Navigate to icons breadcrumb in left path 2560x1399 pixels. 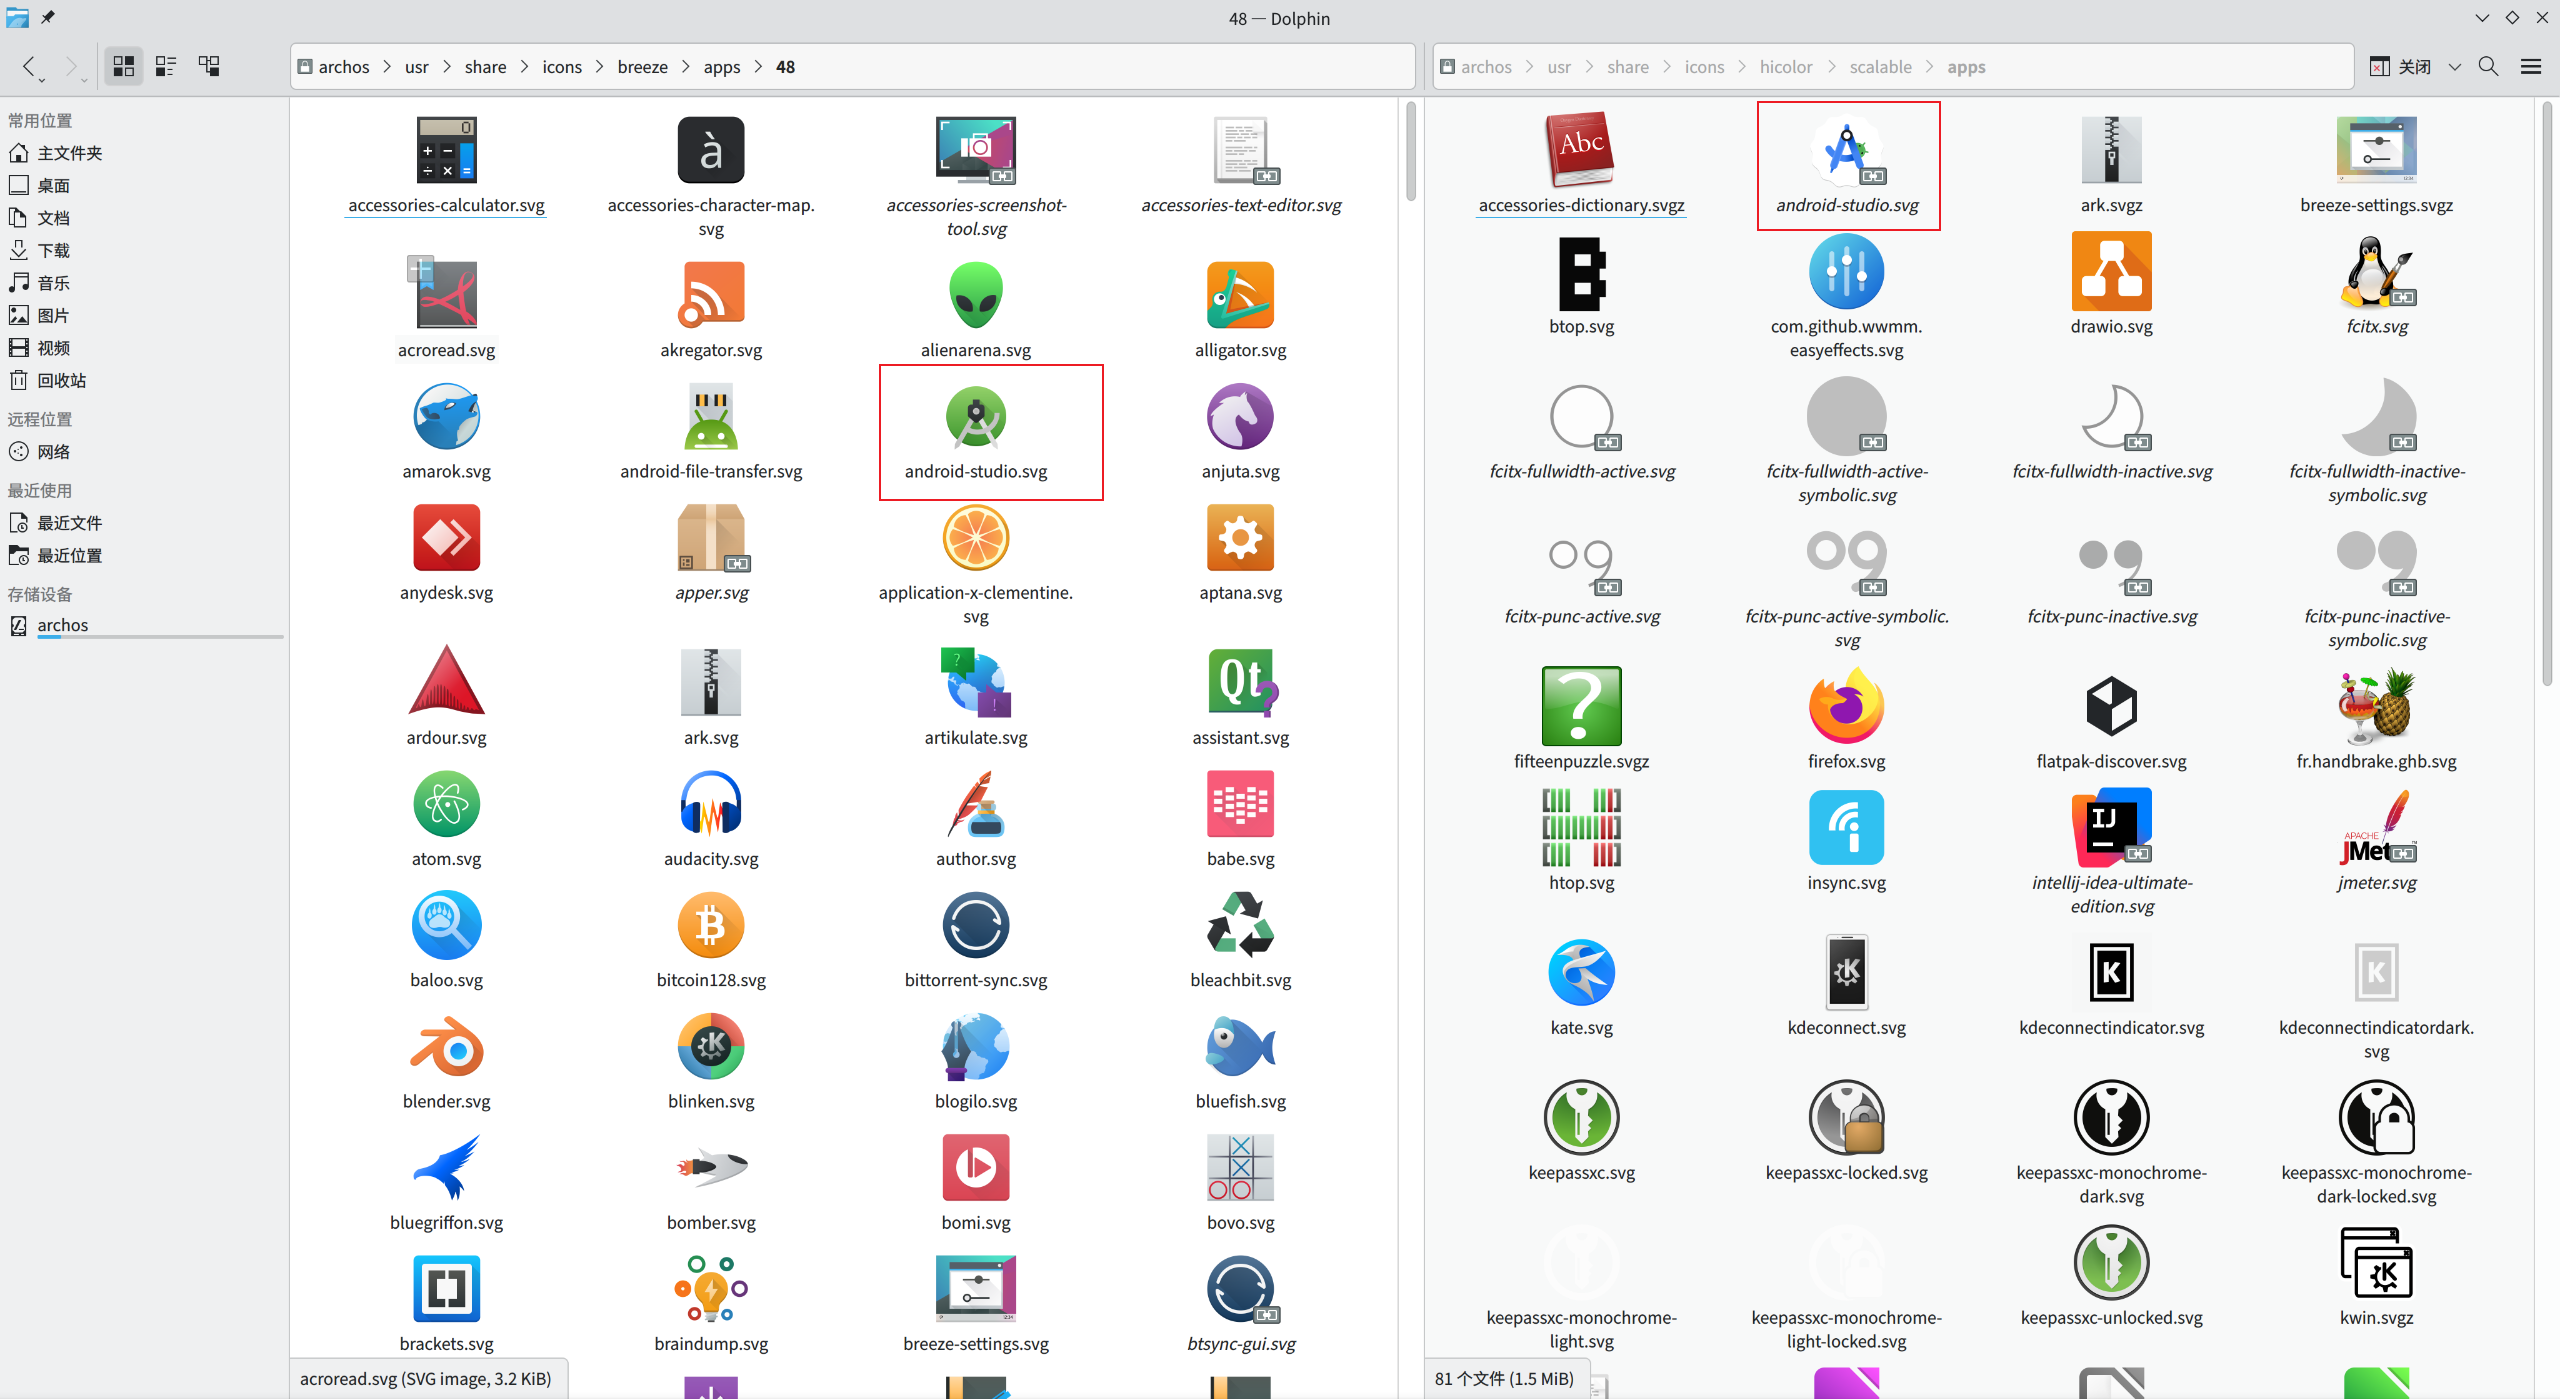click(x=561, y=67)
